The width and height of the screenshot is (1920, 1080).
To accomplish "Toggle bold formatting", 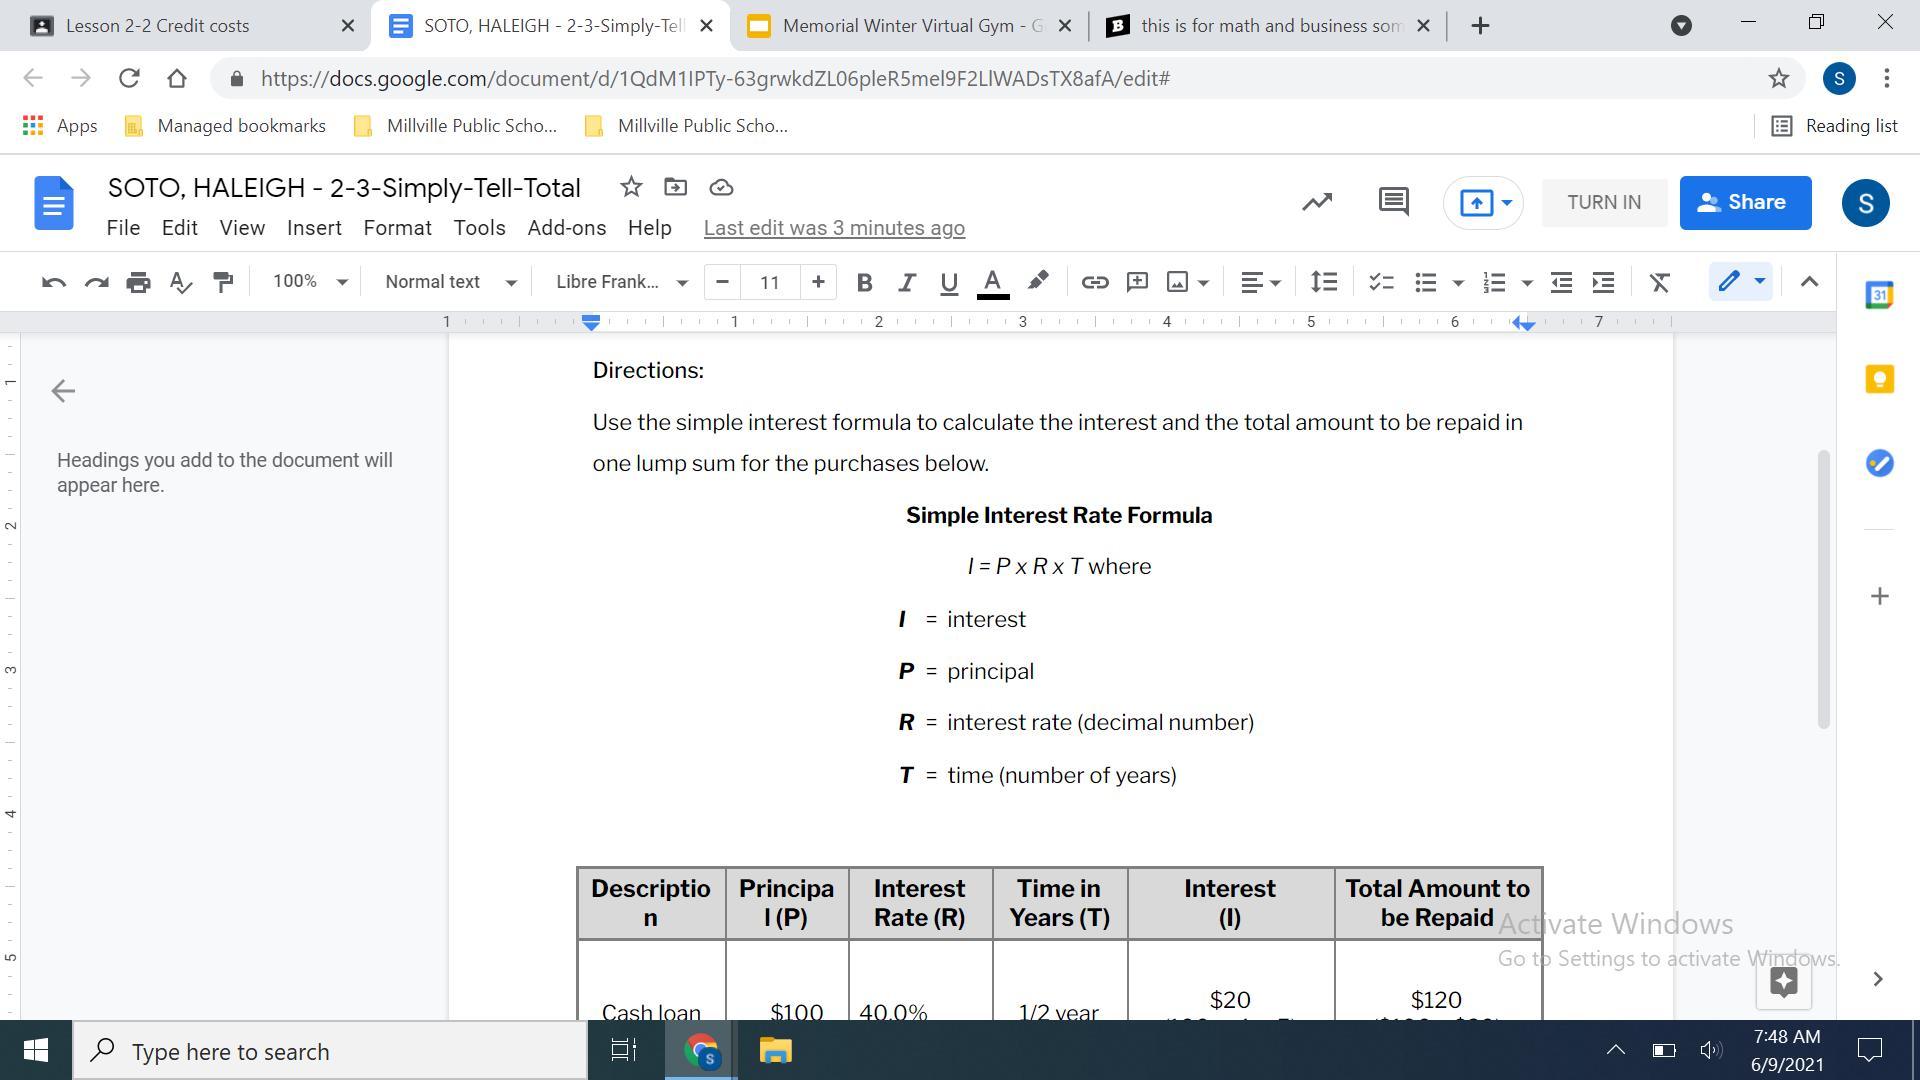I will 864,282.
